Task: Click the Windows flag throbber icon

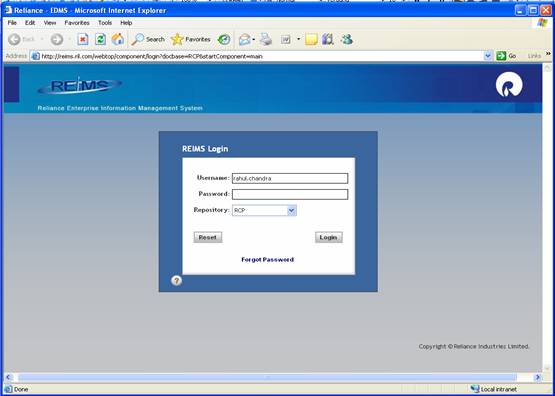Action: pos(542,23)
